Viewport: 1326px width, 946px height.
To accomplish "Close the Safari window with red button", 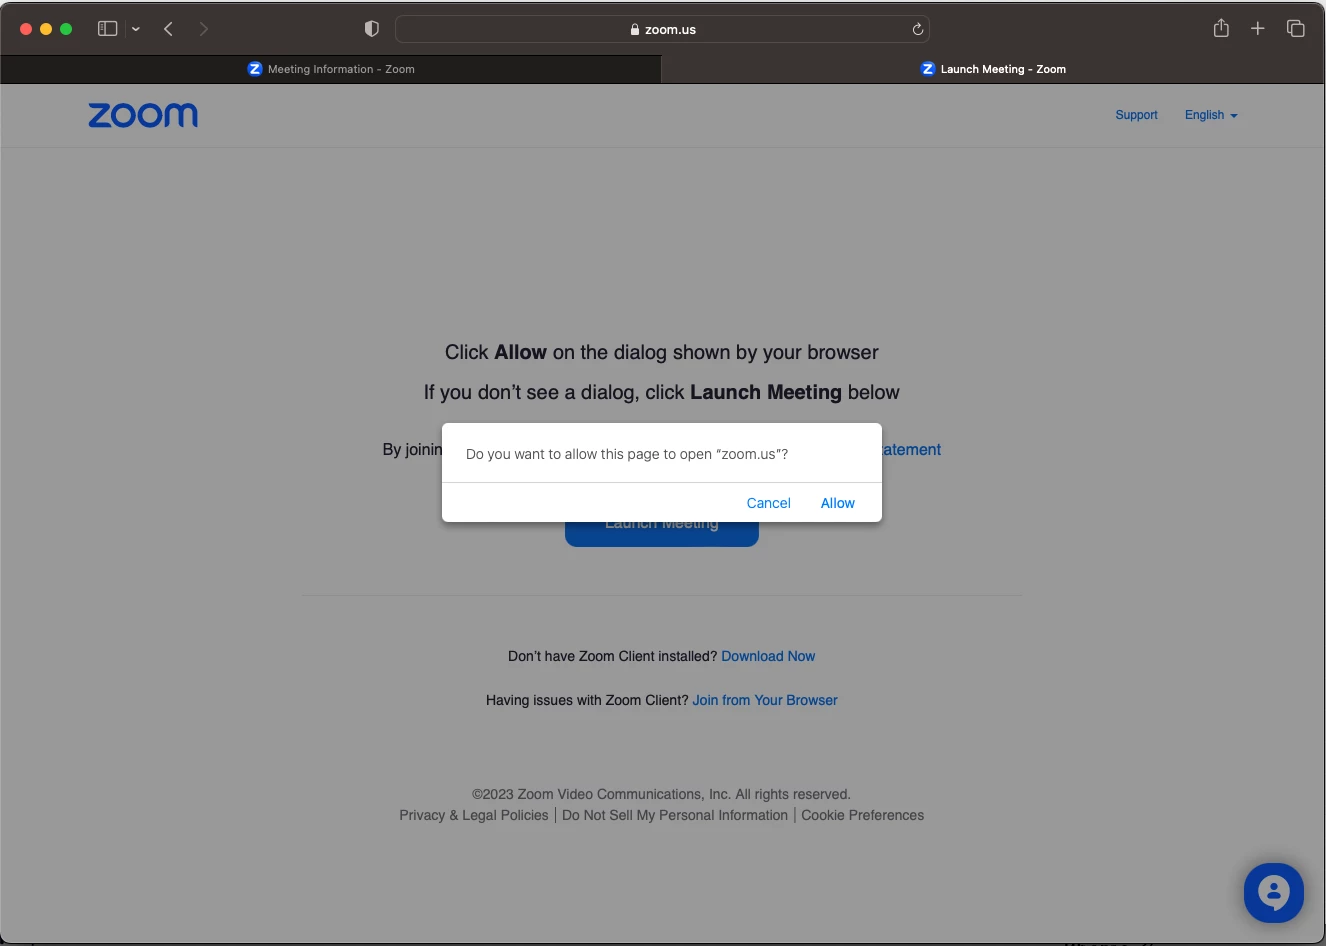I will [x=26, y=29].
